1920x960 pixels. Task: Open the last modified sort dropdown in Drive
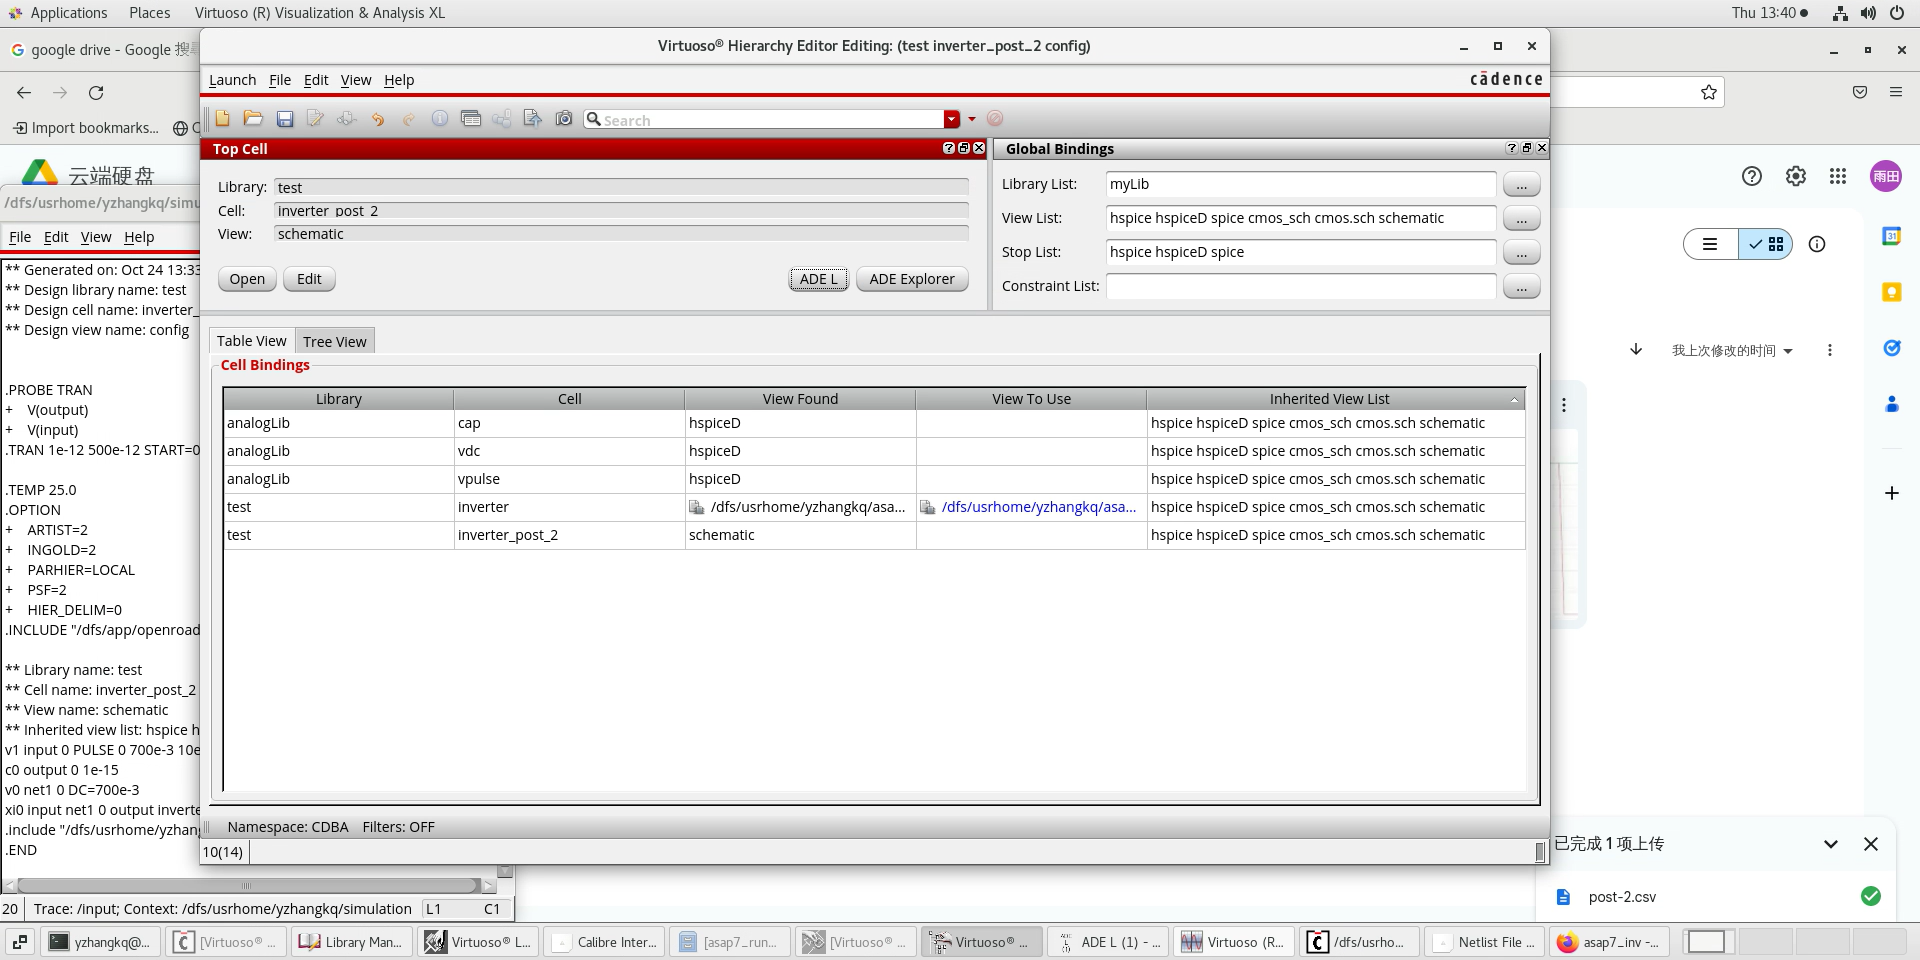(x=1732, y=351)
